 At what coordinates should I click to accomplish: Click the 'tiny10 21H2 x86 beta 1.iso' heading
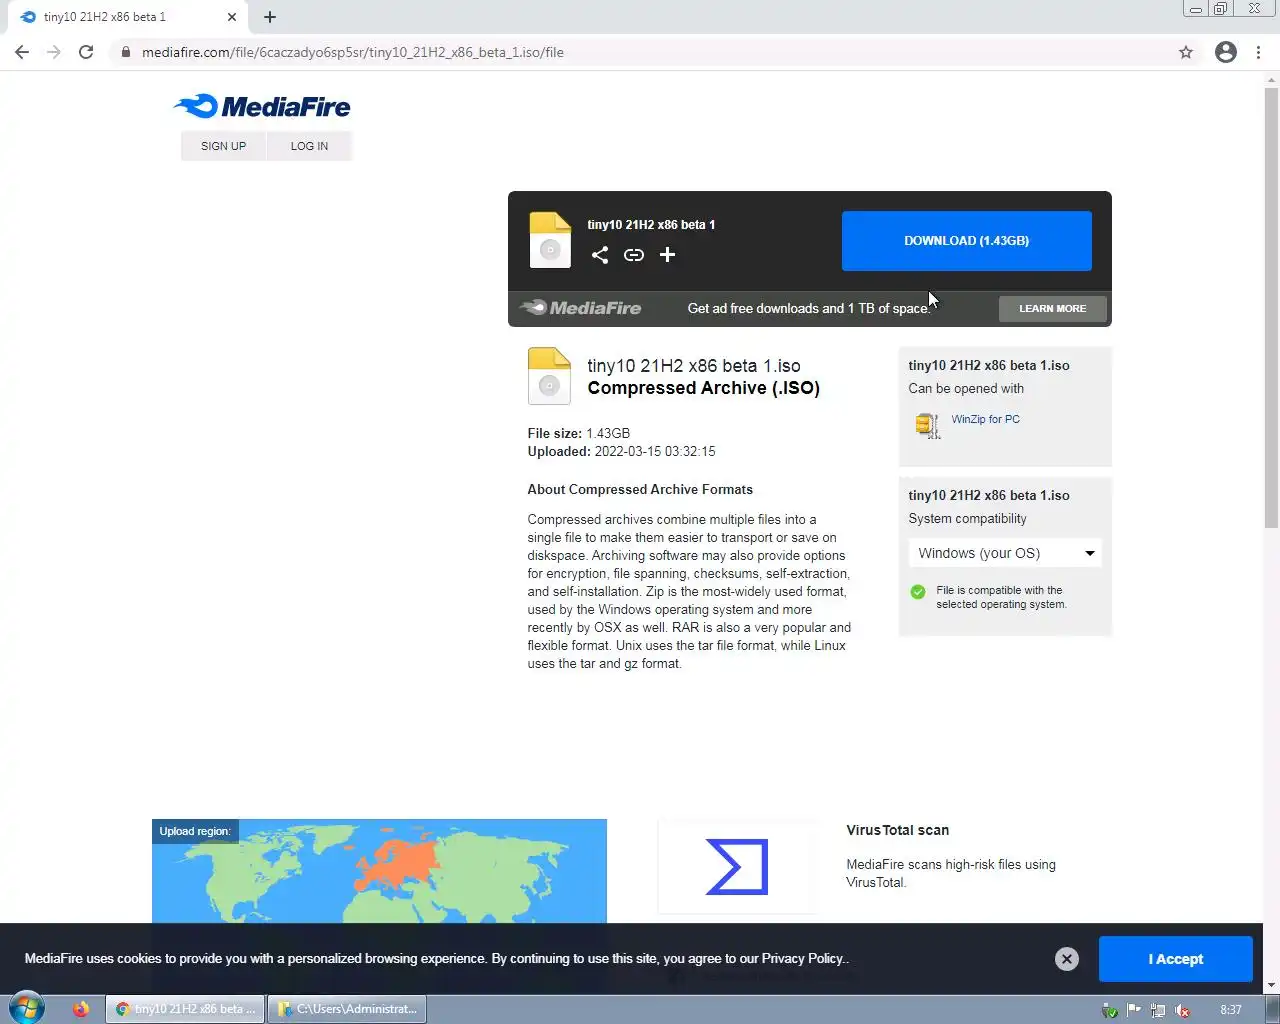tap(694, 366)
